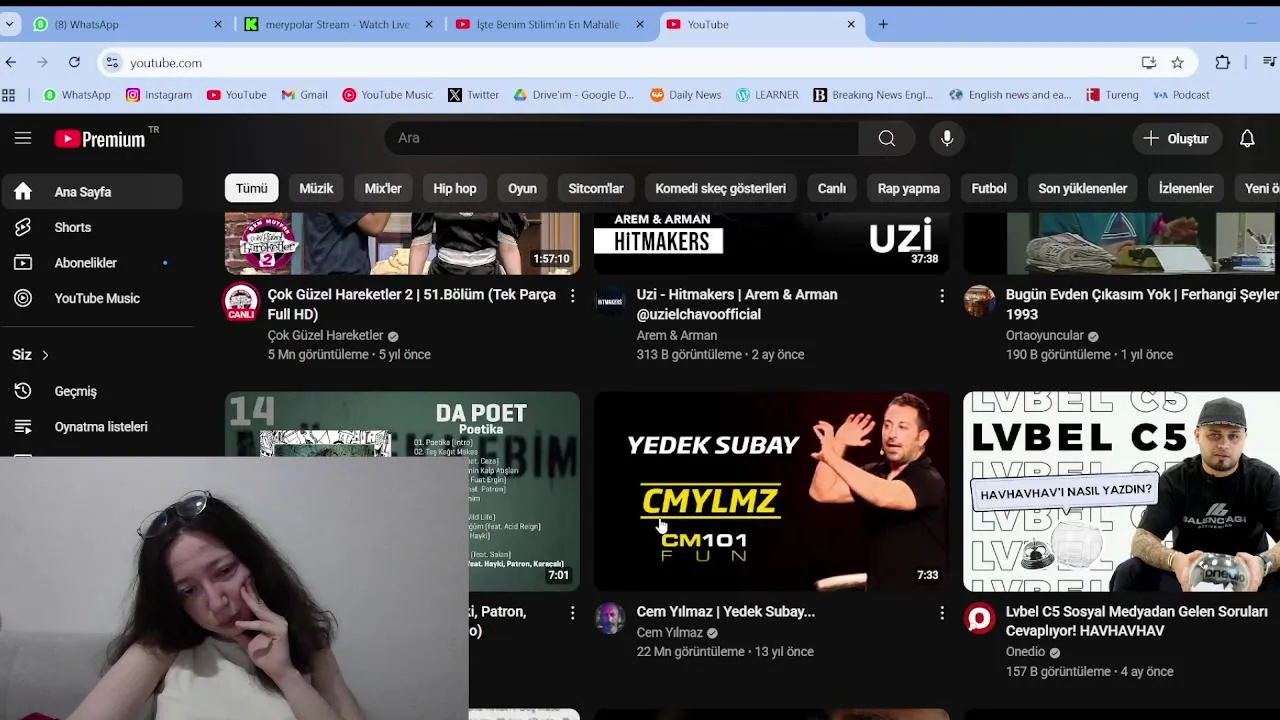Select the Tümü filter chip

click(252, 188)
